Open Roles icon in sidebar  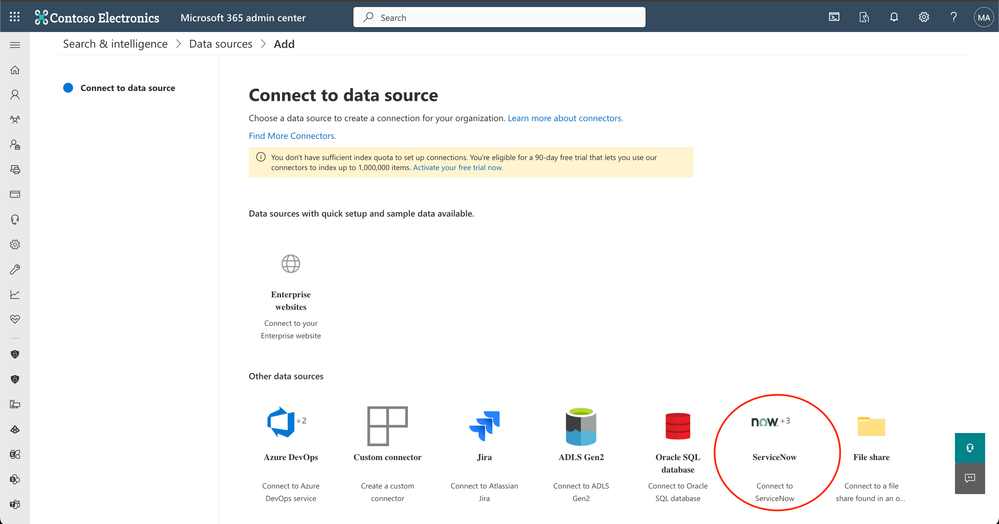tap(15, 145)
